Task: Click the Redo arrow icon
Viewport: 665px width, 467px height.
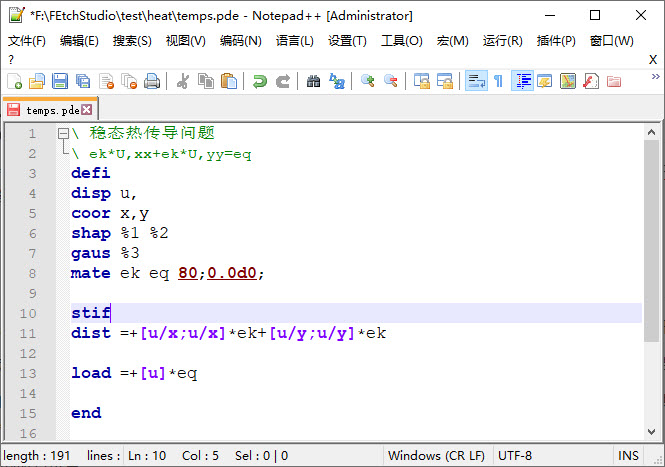Action: pyautogui.click(x=283, y=81)
